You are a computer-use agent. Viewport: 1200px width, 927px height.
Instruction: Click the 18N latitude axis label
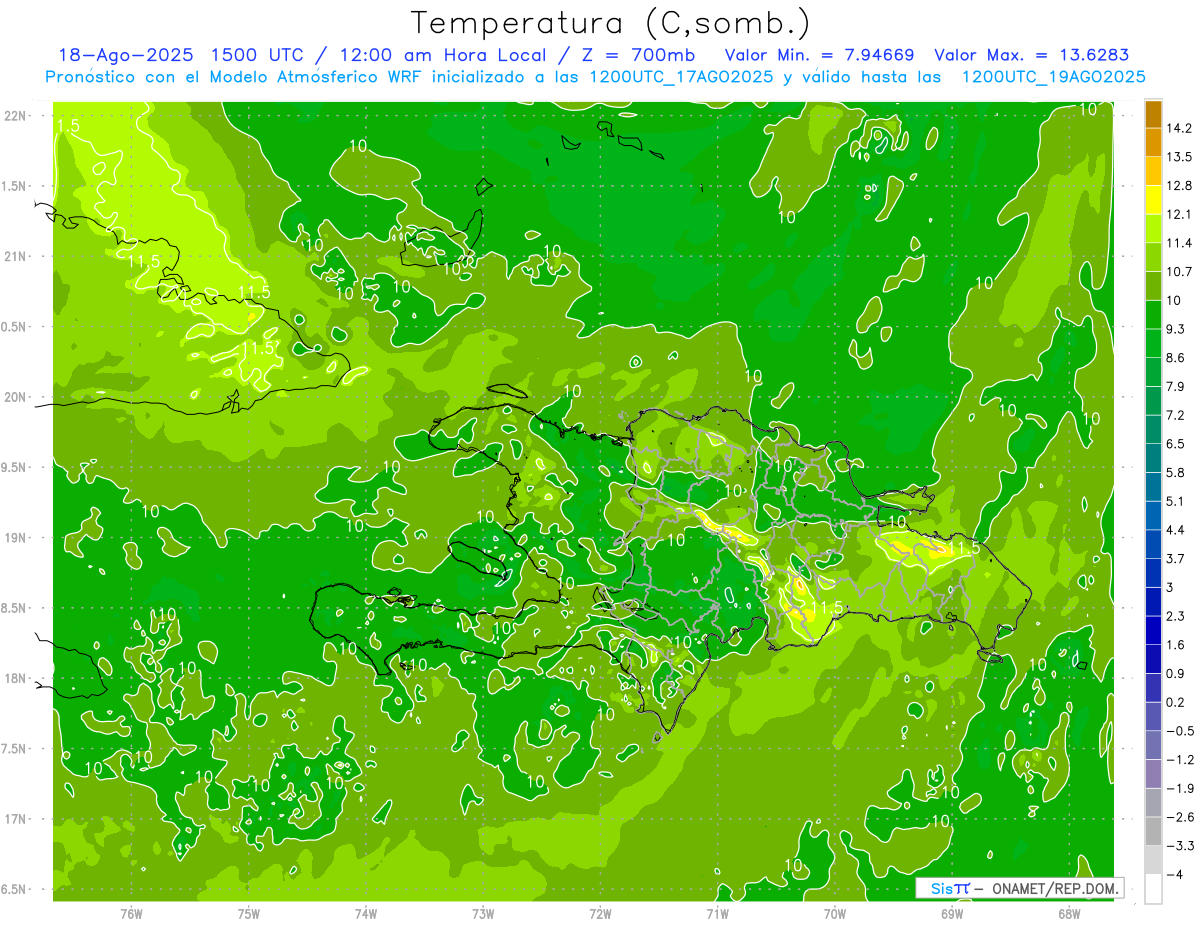(x=15, y=678)
